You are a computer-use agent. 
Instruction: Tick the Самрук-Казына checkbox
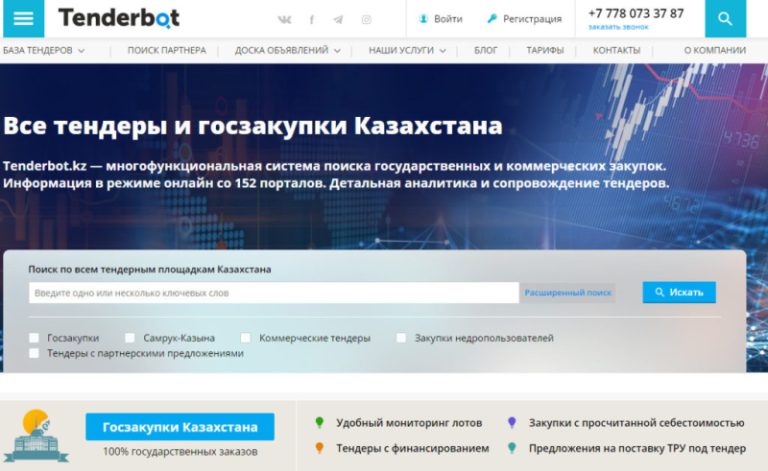coord(130,338)
